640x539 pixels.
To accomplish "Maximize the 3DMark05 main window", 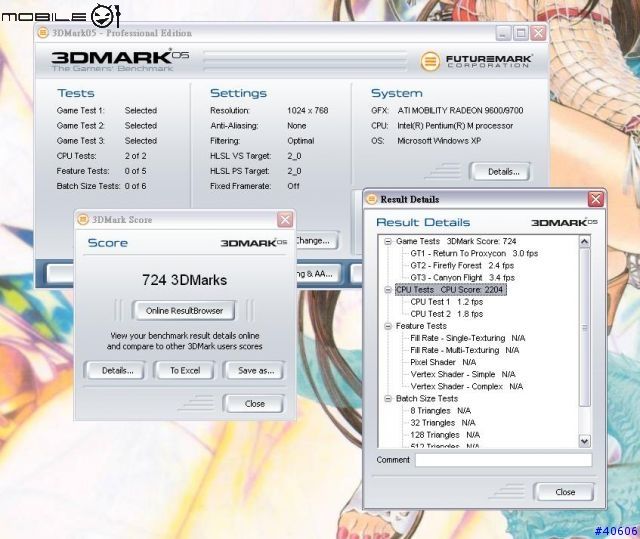I will point(521,33).
